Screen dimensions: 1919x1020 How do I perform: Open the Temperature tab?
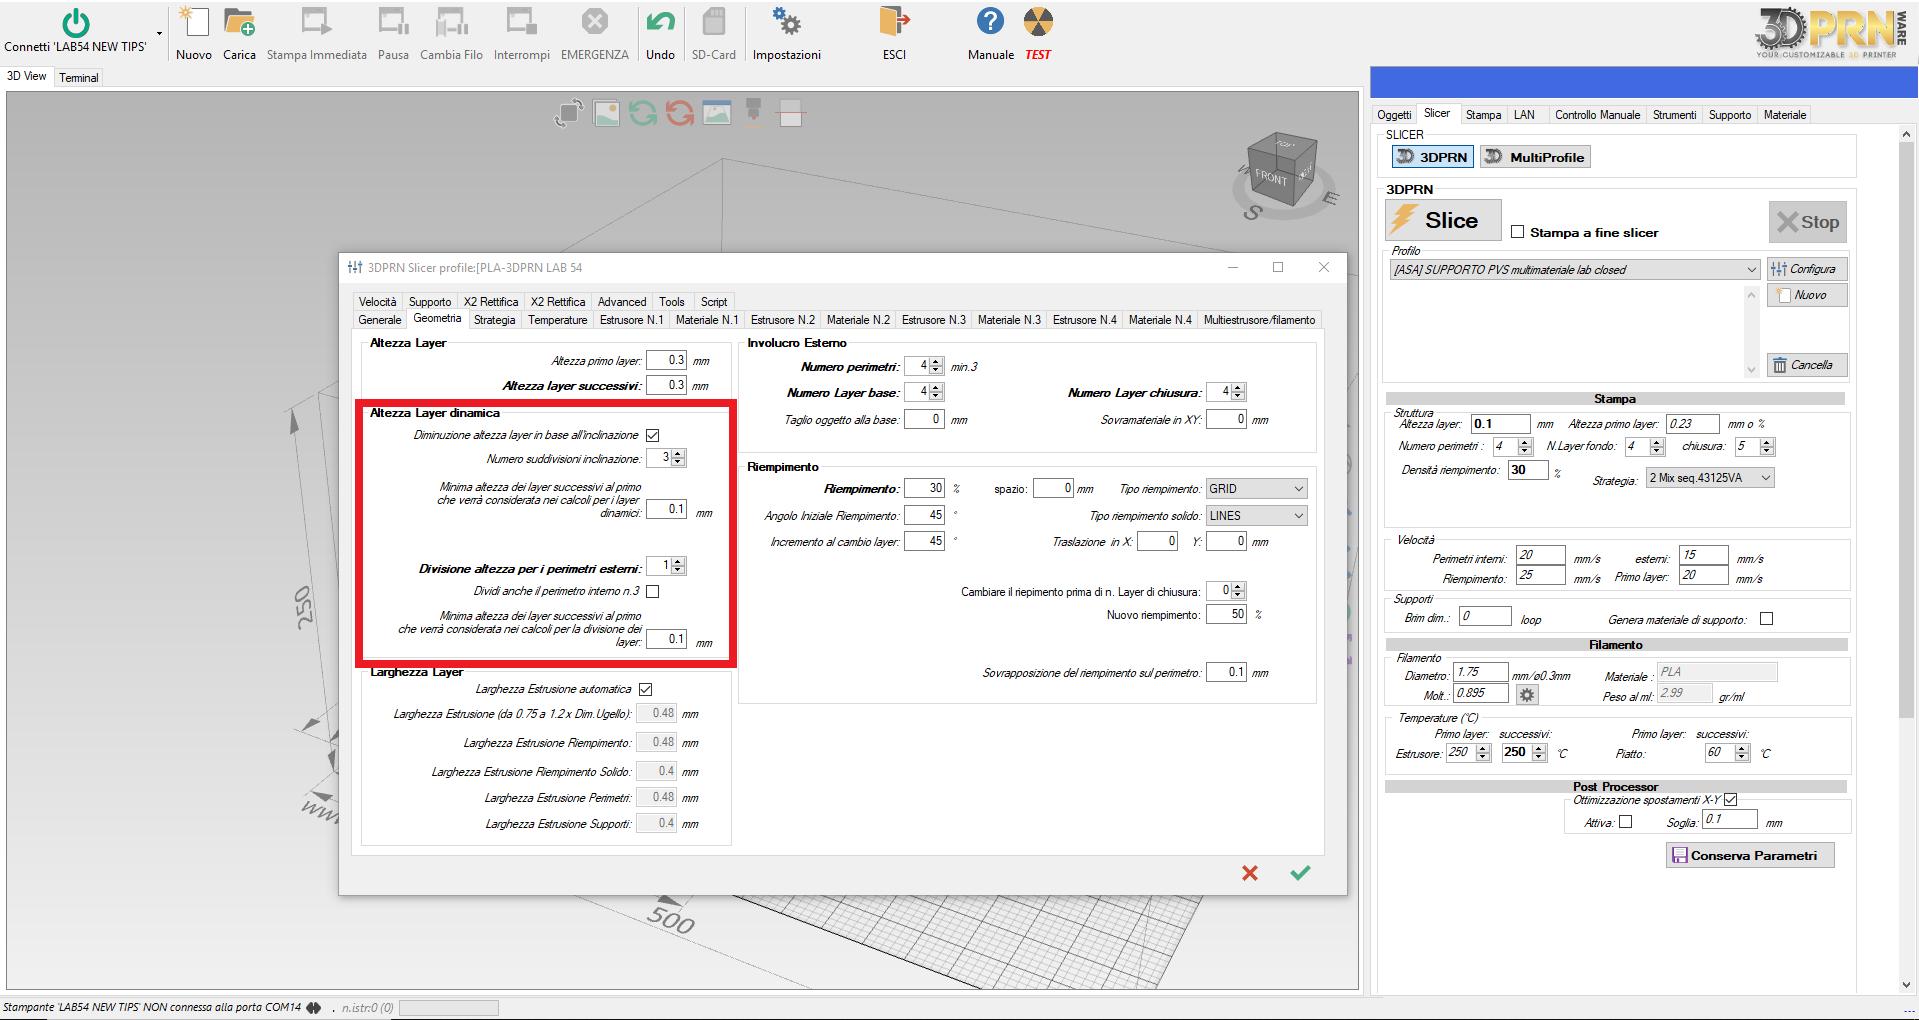[558, 320]
